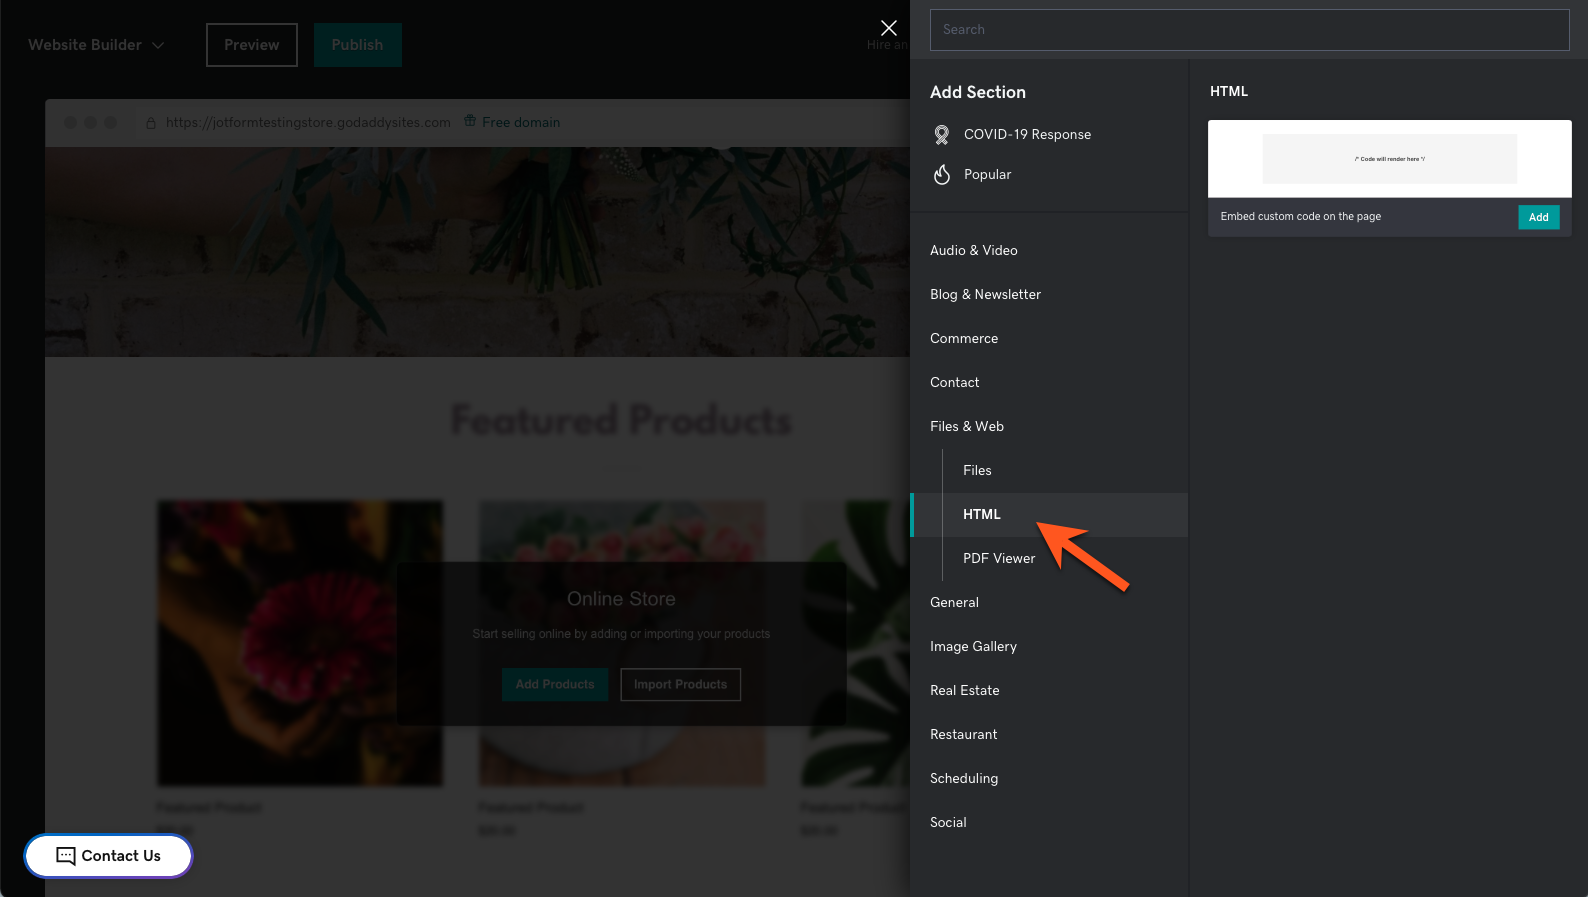
Task: Expand the Commerce category
Action: click(x=963, y=338)
